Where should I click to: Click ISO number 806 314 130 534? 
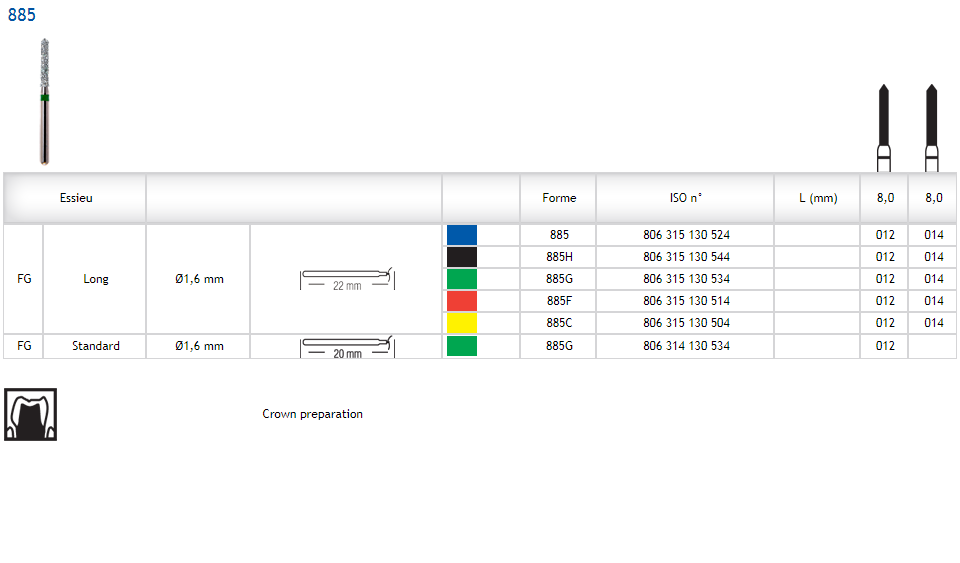(685, 346)
